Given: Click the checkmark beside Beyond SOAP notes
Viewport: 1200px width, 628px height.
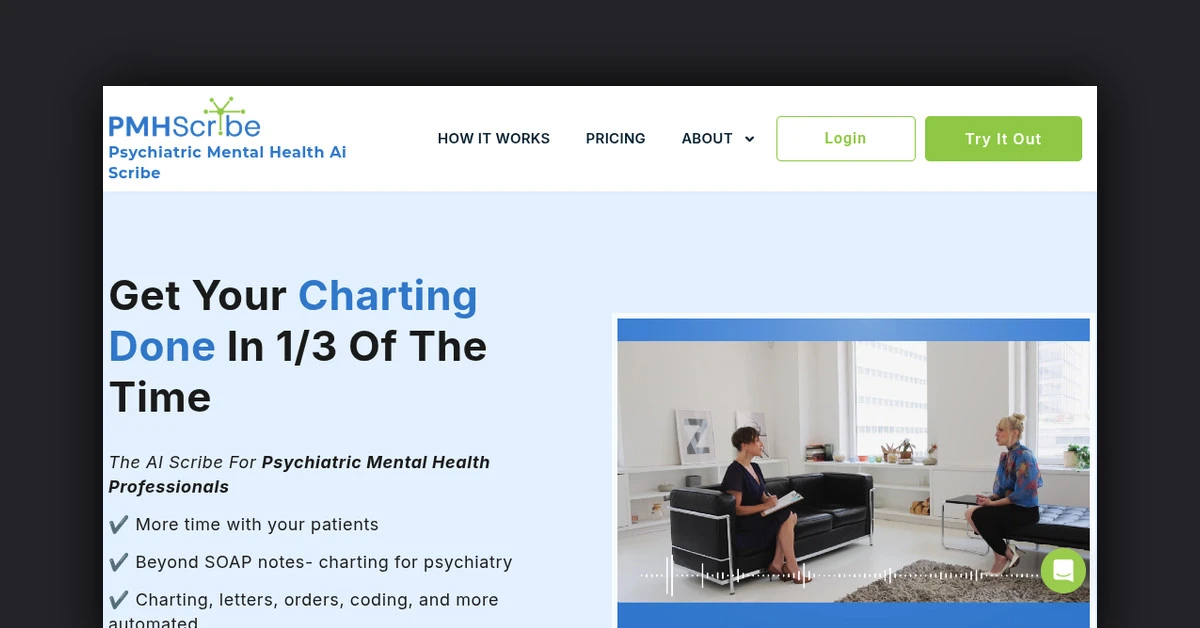Looking at the screenshot, I should [x=119, y=562].
